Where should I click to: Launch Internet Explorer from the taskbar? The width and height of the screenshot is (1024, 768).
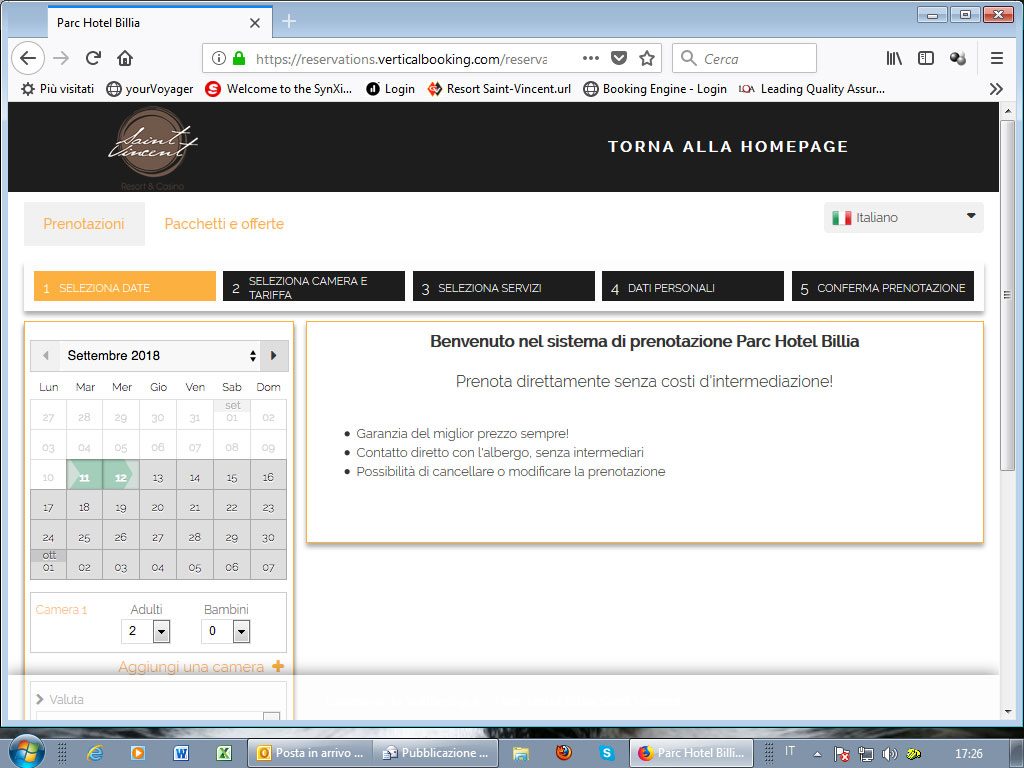tap(95, 753)
